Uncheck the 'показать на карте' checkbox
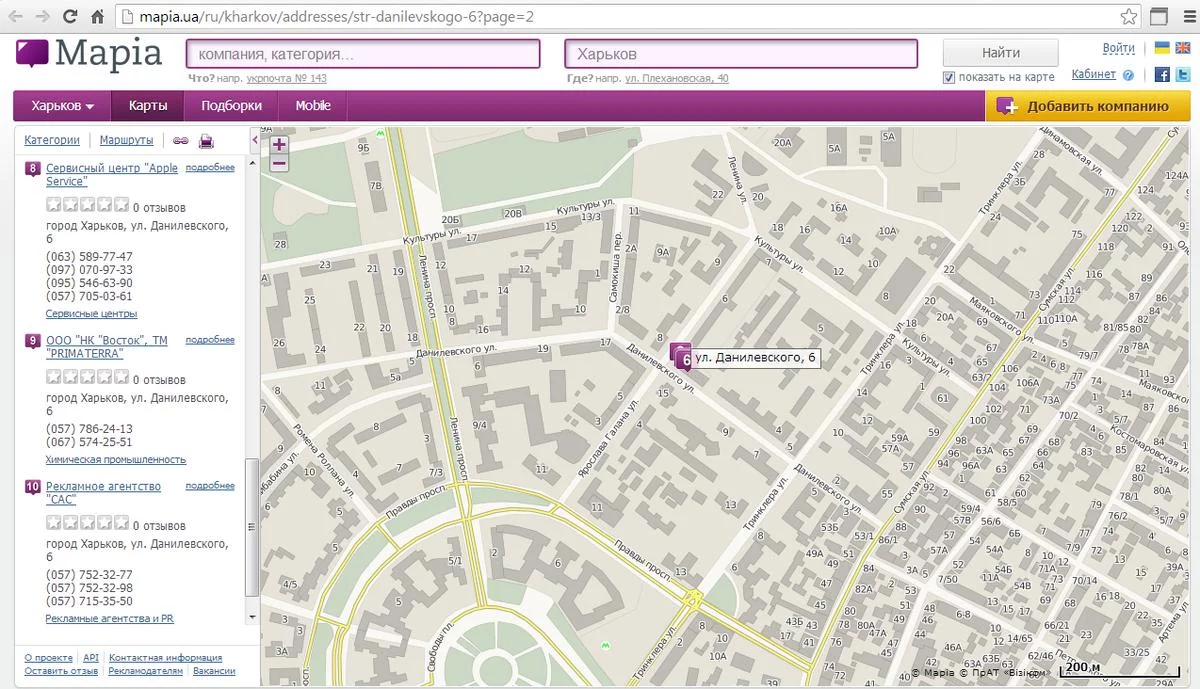 (x=949, y=77)
